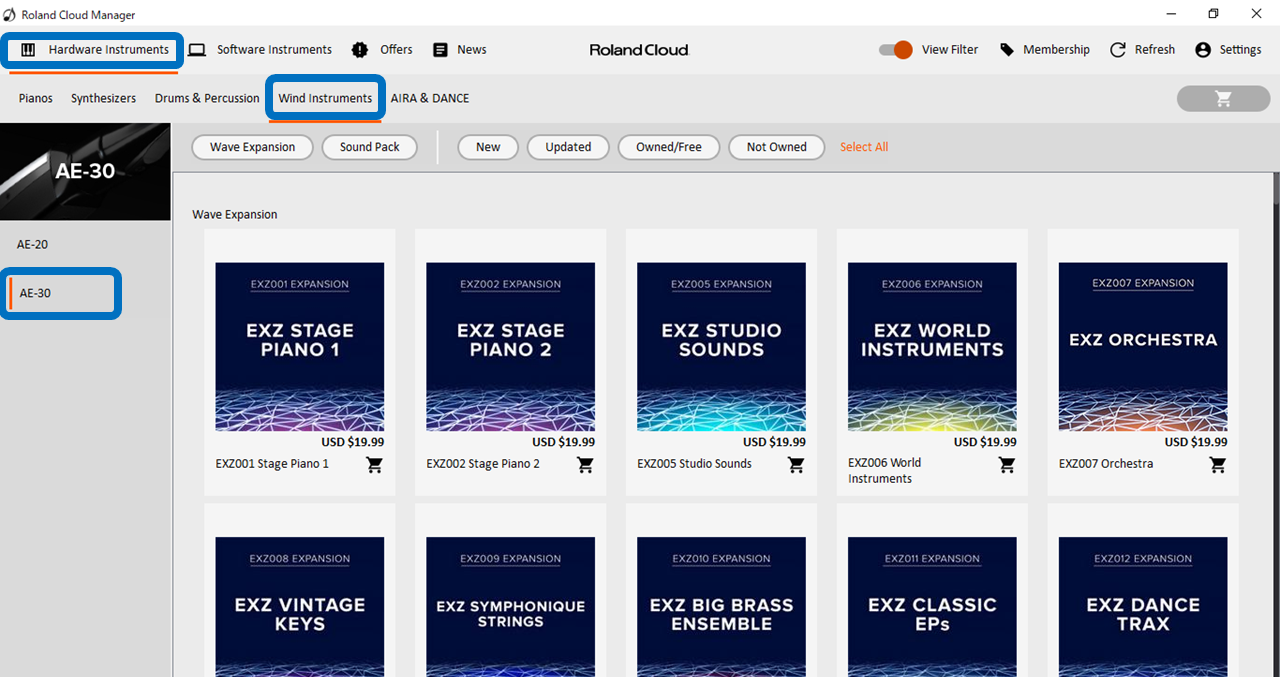The image size is (1280, 677).
Task: Open Membership via the tag icon
Action: [x=1007, y=50]
